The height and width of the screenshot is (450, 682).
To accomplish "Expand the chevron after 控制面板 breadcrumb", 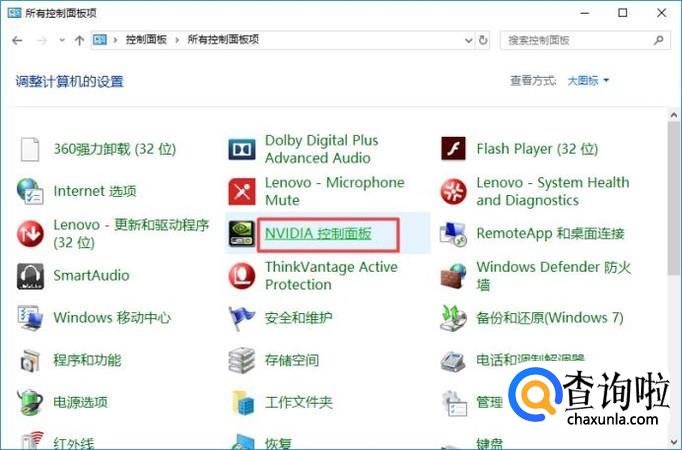I will 177,40.
